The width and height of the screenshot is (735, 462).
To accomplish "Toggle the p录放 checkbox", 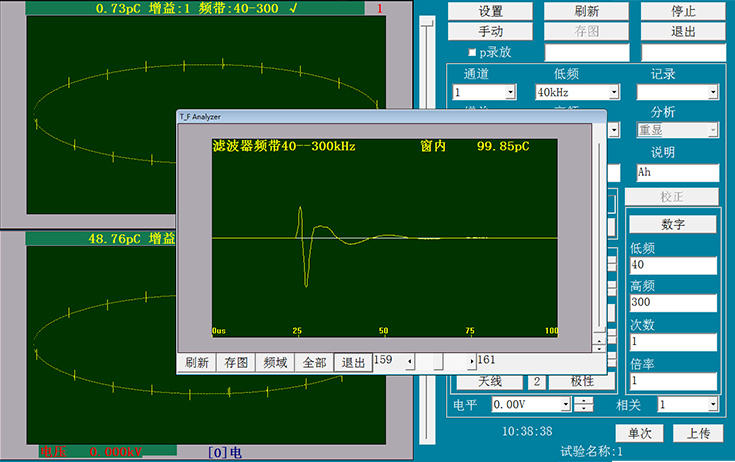I will (473, 52).
